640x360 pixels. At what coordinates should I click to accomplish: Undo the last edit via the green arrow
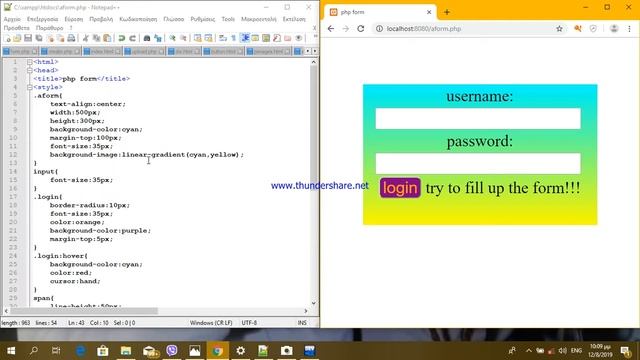coord(121,38)
